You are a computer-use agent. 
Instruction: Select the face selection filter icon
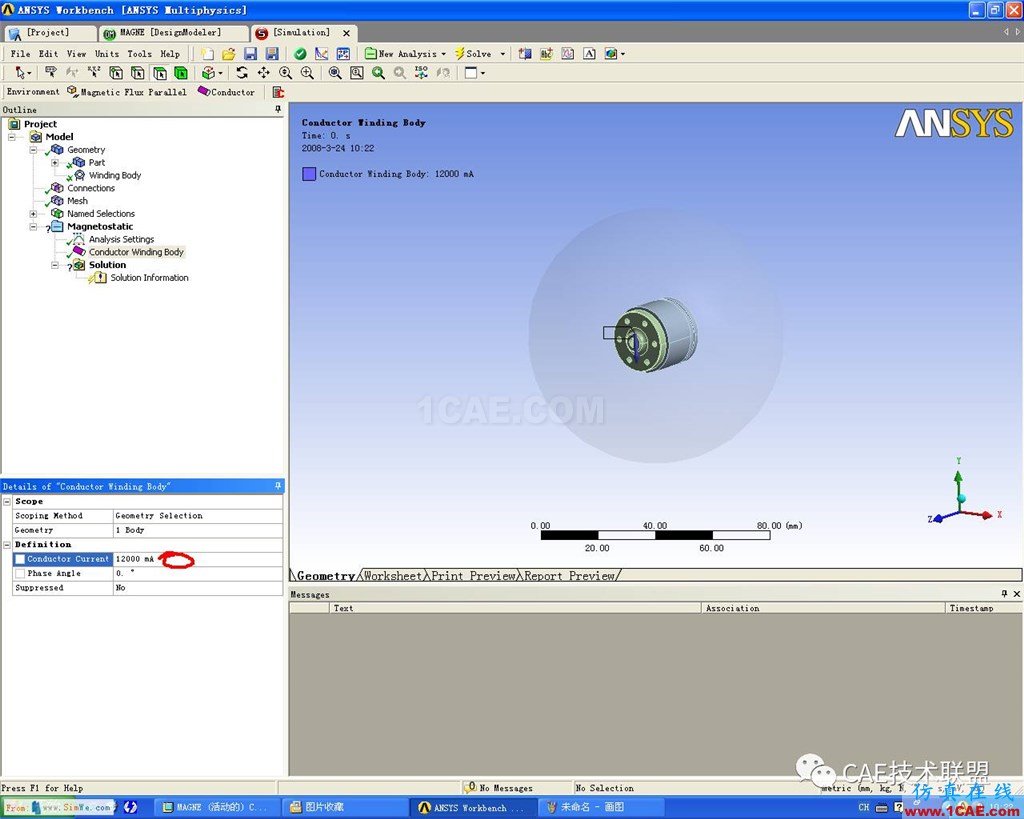coord(159,72)
